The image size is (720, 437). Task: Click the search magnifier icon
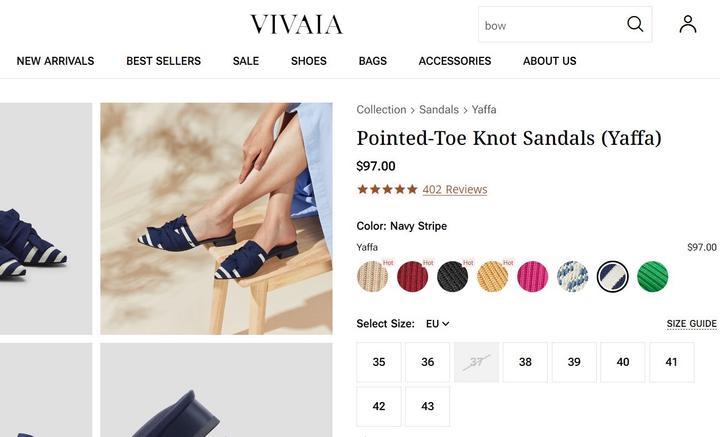pos(635,25)
